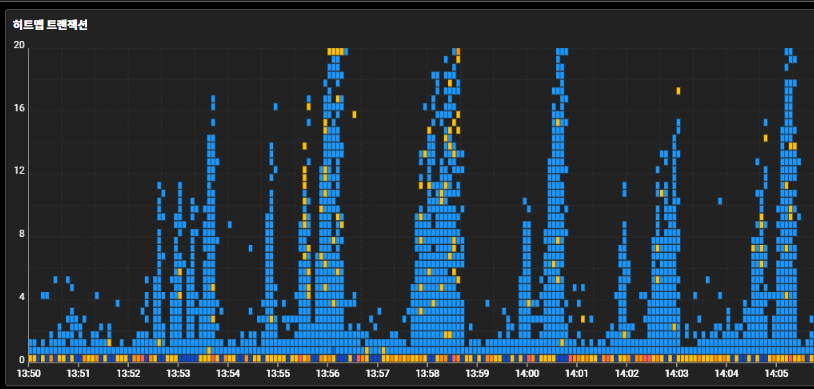This screenshot has height=389, width=814.
Task: Select the y-axis label 12
Action: tap(19, 171)
